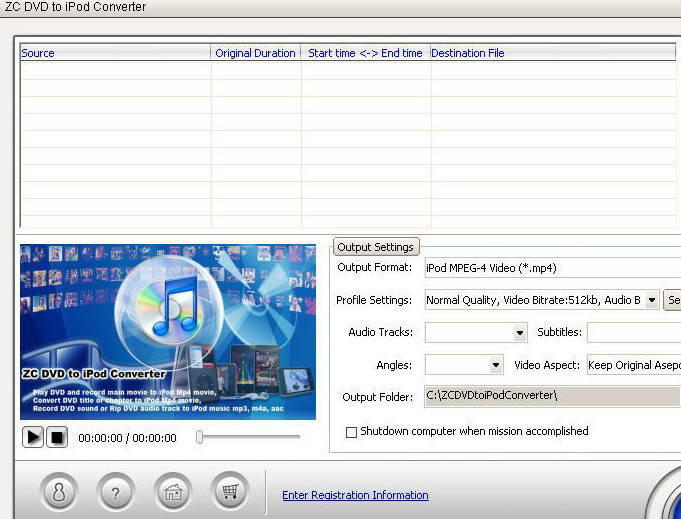Screen dimensions: 681x519
Task: Open the purchase shopping cart icon
Action: click(230, 491)
